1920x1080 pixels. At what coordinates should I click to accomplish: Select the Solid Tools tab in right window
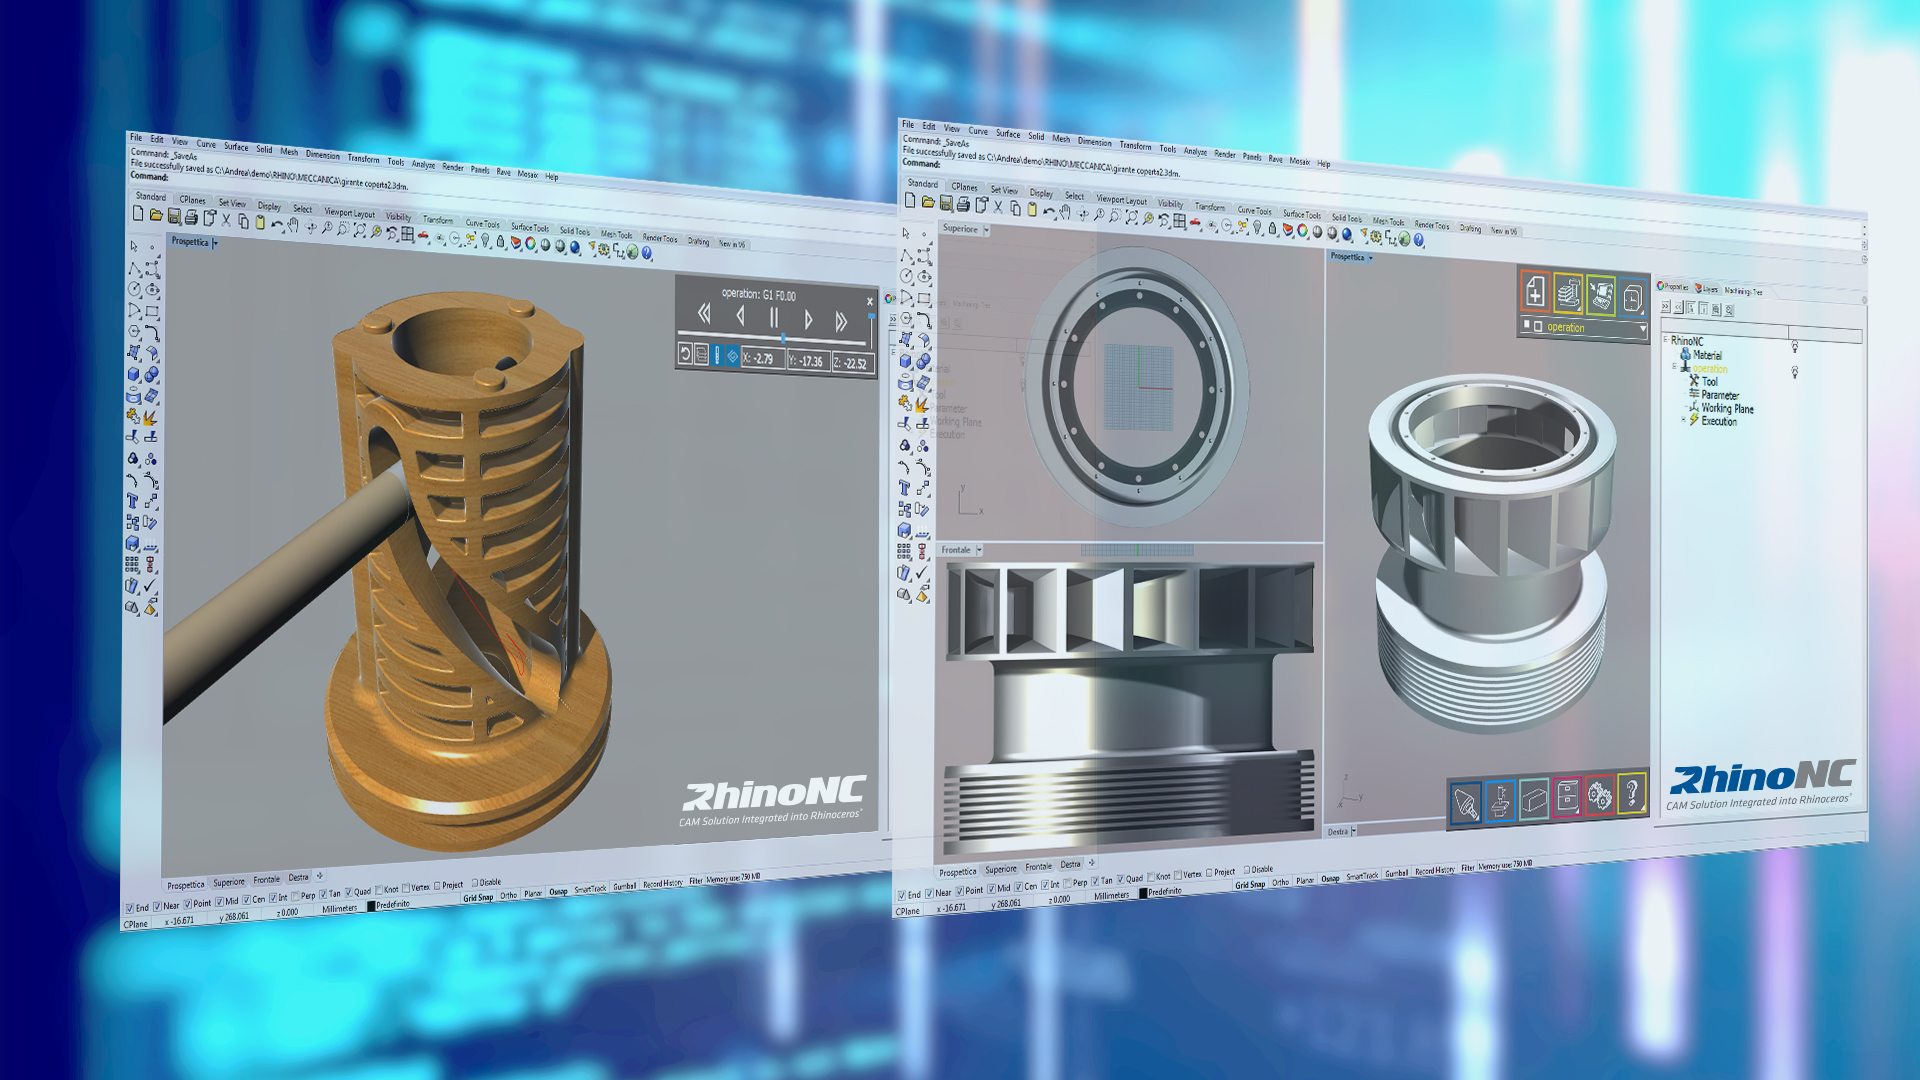[1346, 217]
